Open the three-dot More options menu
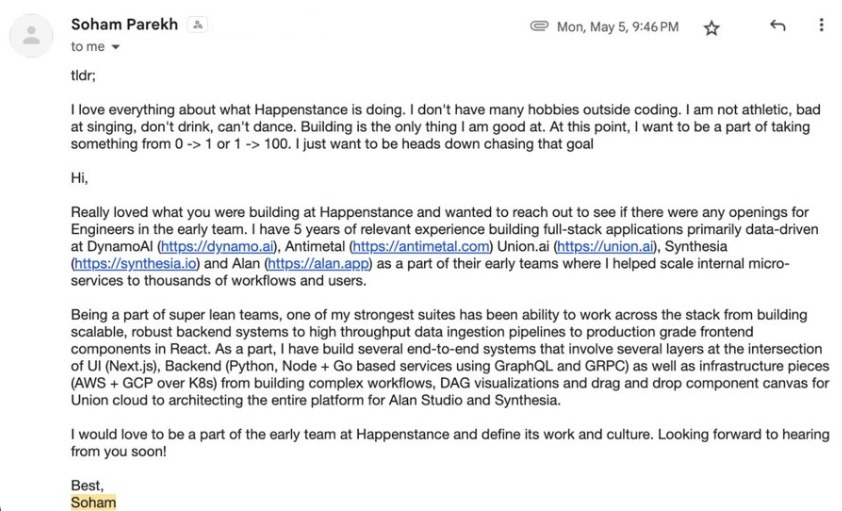This screenshot has height=511, width=842. pyautogui.click(x=821, y=27)
